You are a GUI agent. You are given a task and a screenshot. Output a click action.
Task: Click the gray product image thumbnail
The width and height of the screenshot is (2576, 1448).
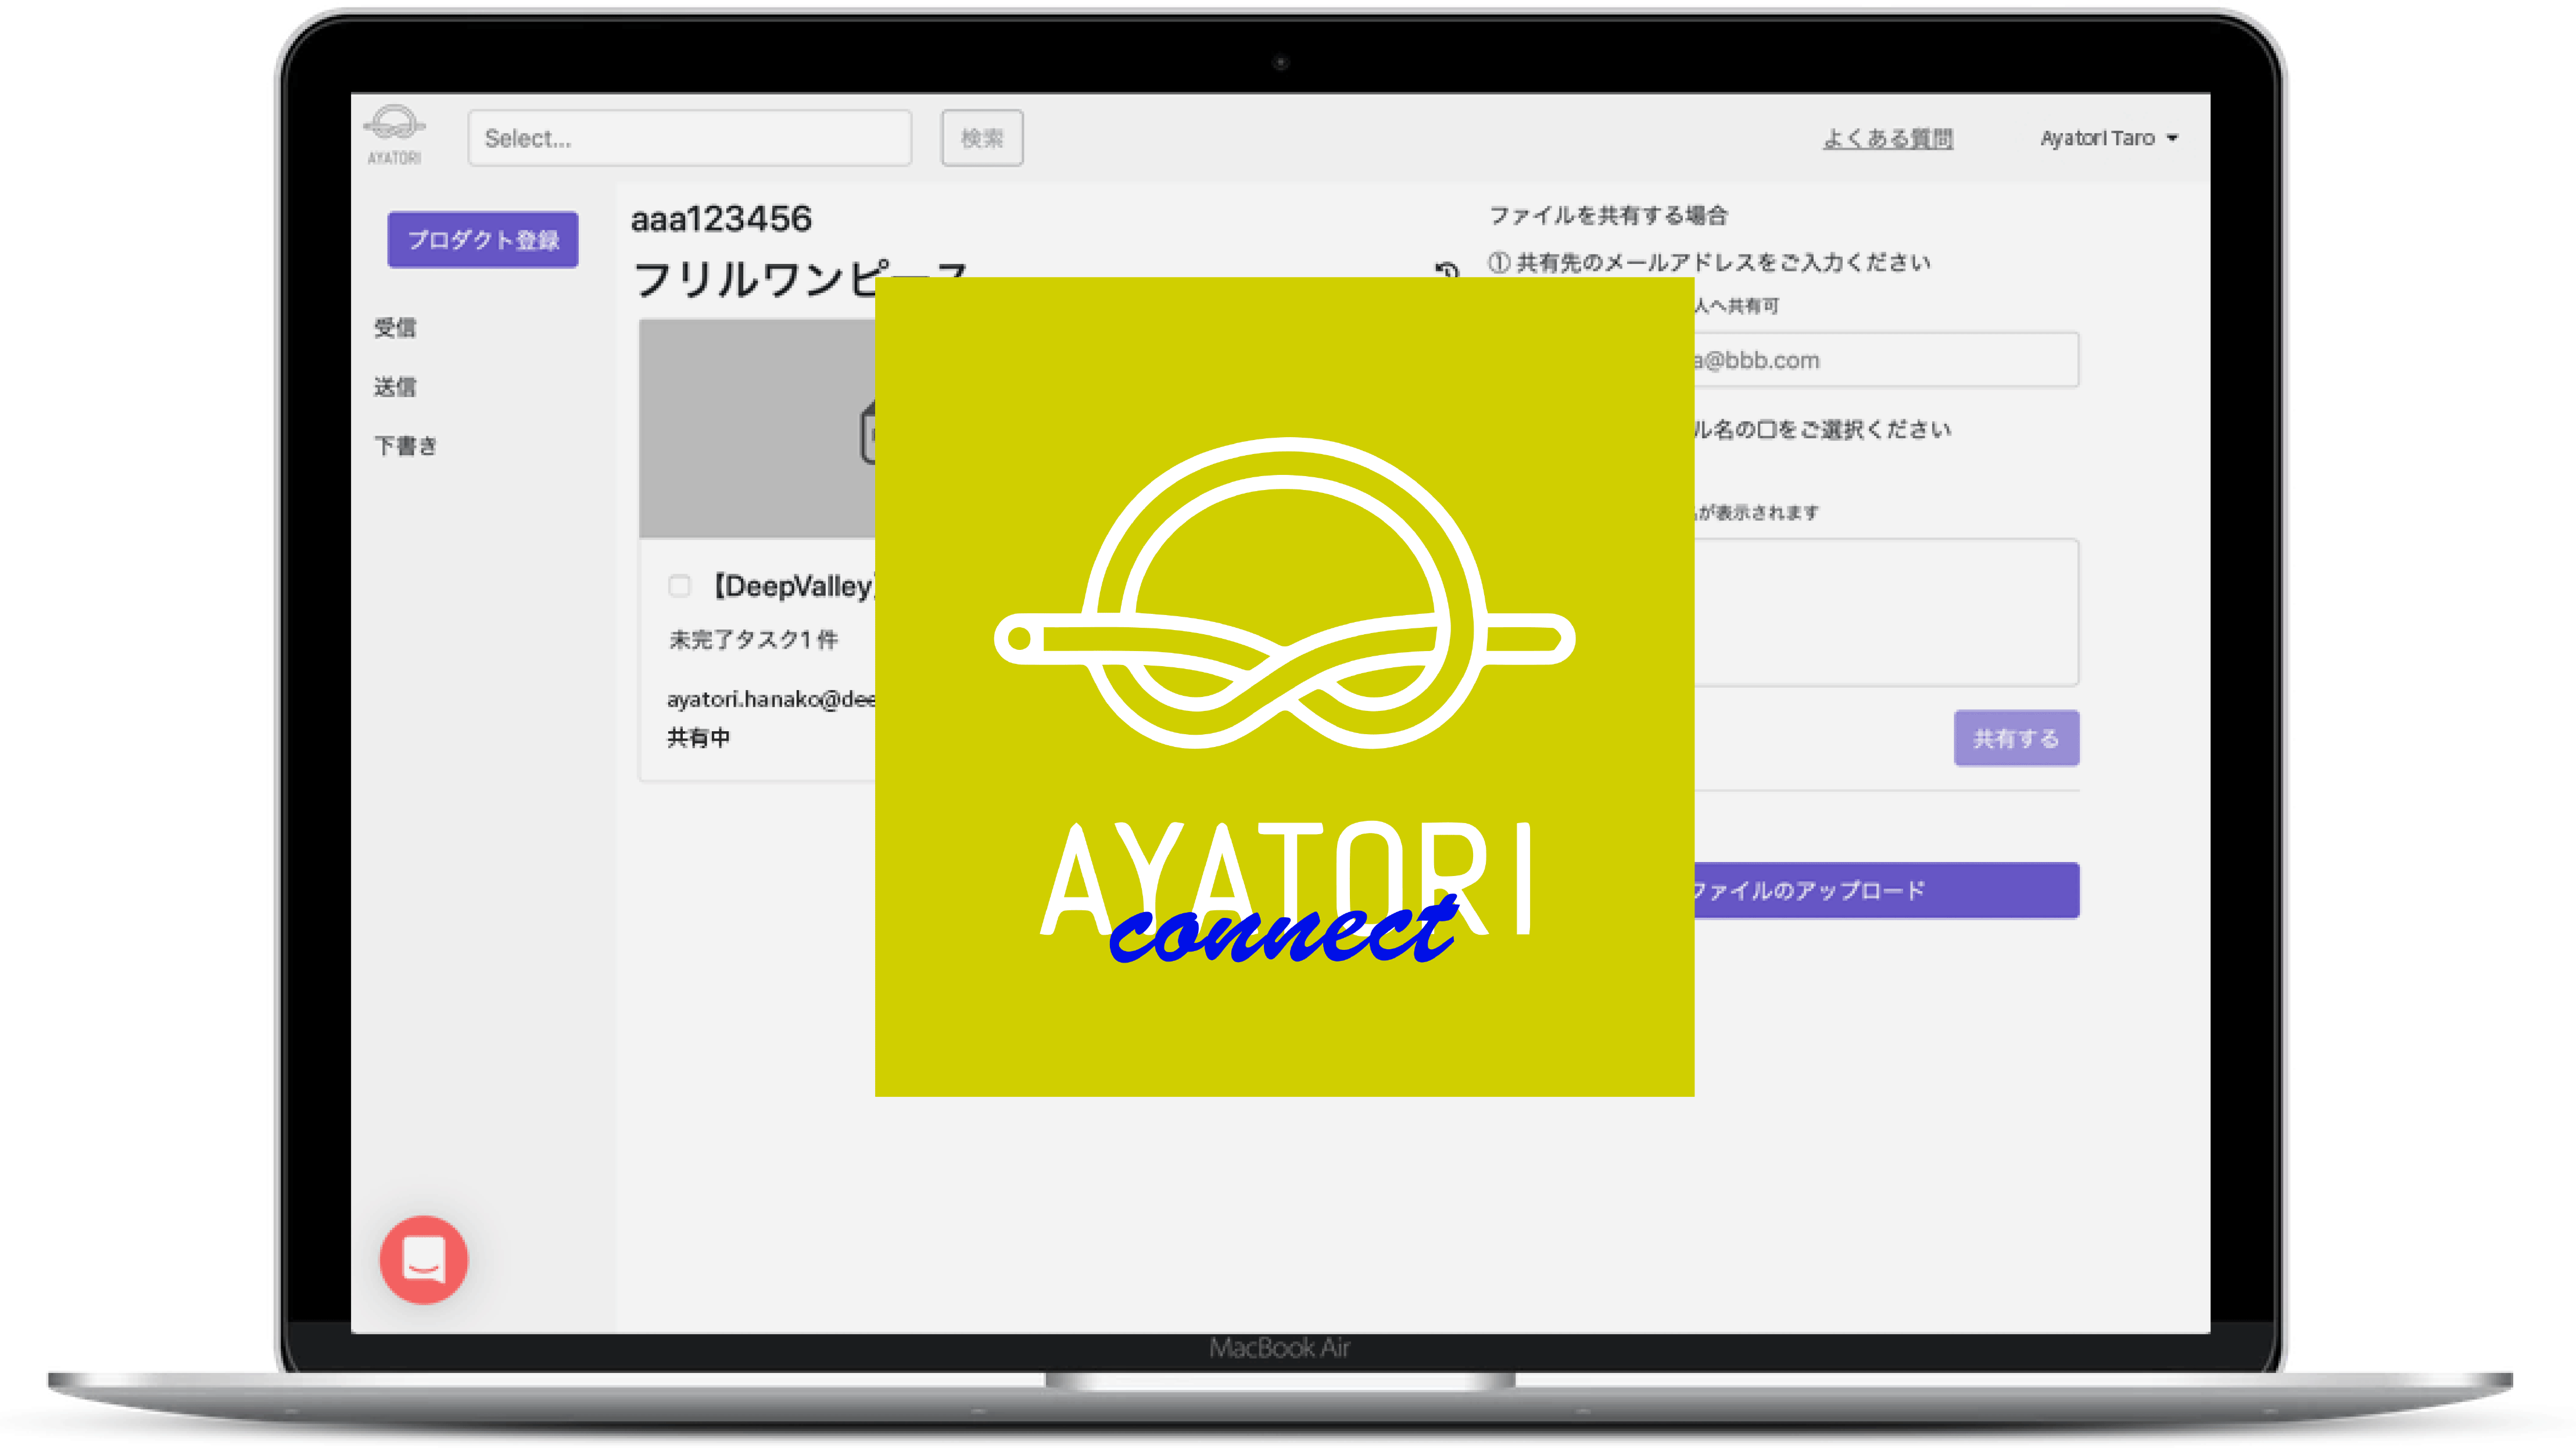(x=757, y=428)
